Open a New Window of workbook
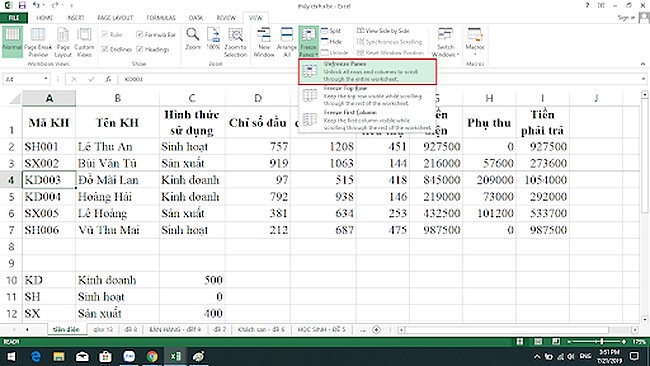Viewport: 650px width, 366px height. [264, 42]
